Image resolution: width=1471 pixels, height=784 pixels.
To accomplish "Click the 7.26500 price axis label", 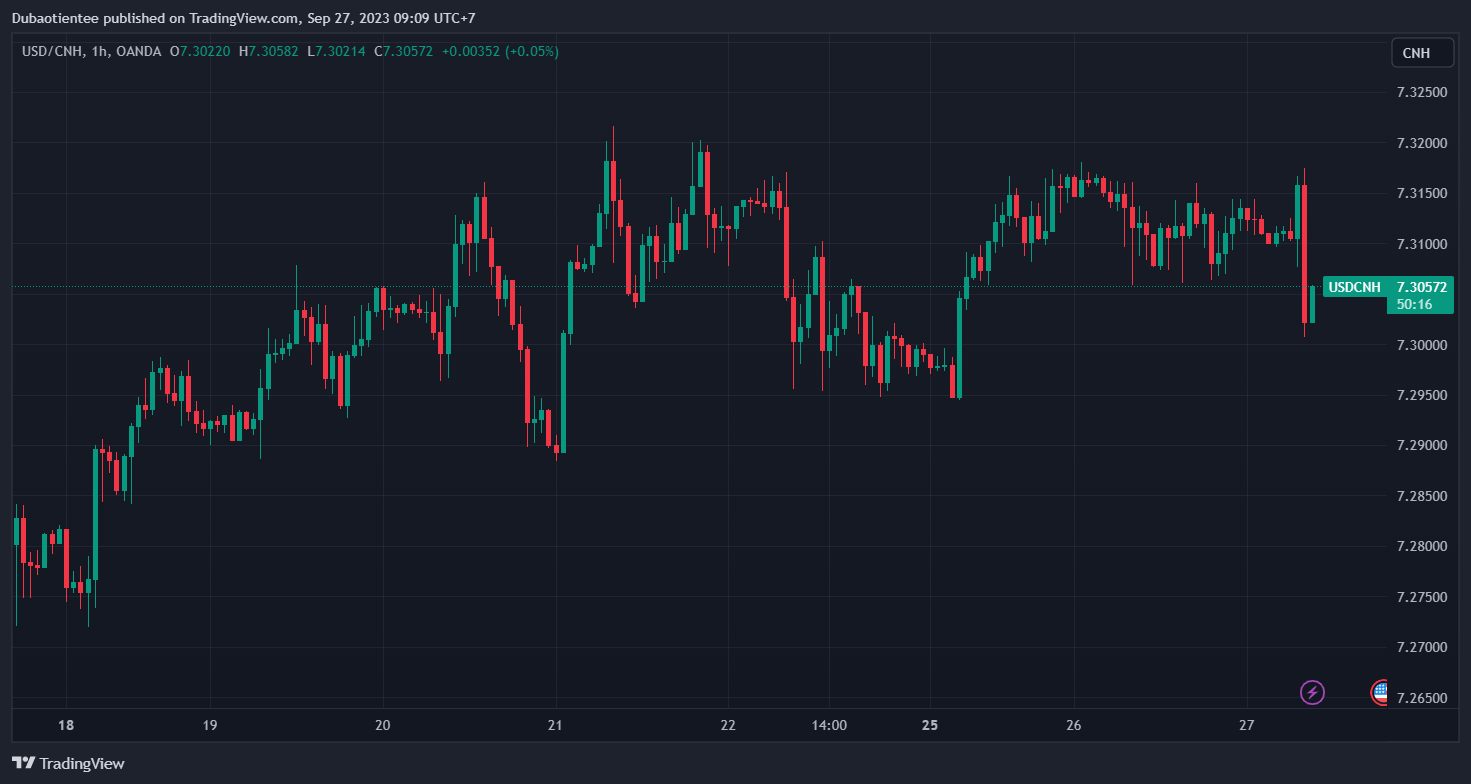I will click(x=1421, y=698).
